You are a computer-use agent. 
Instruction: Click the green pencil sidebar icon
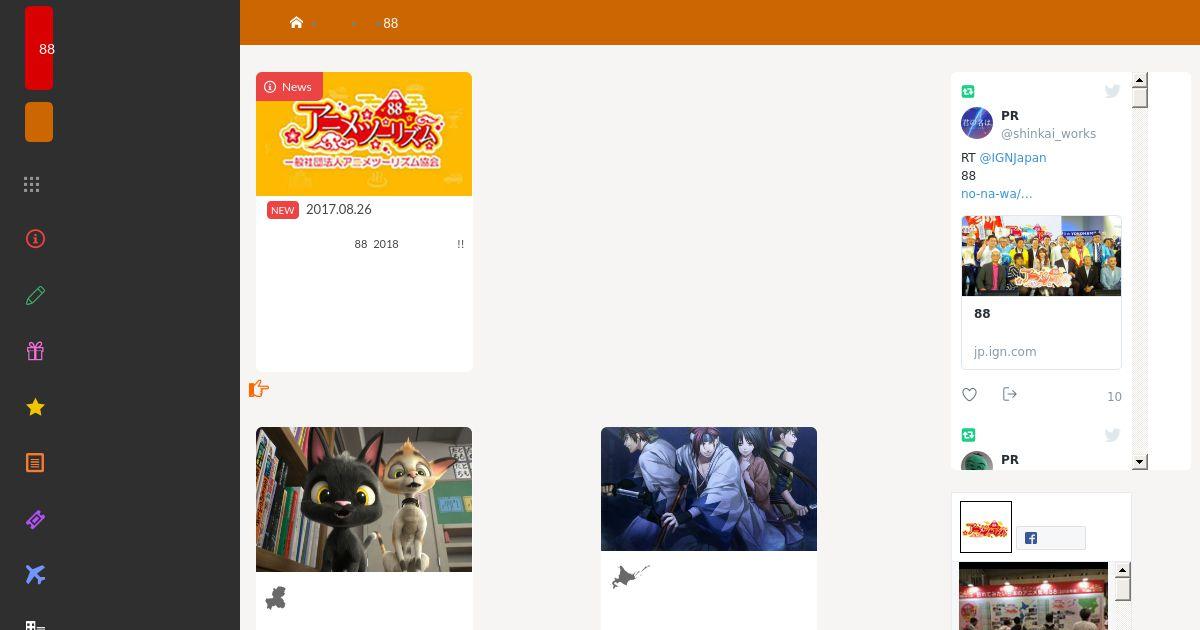click(x=35, y=295)
